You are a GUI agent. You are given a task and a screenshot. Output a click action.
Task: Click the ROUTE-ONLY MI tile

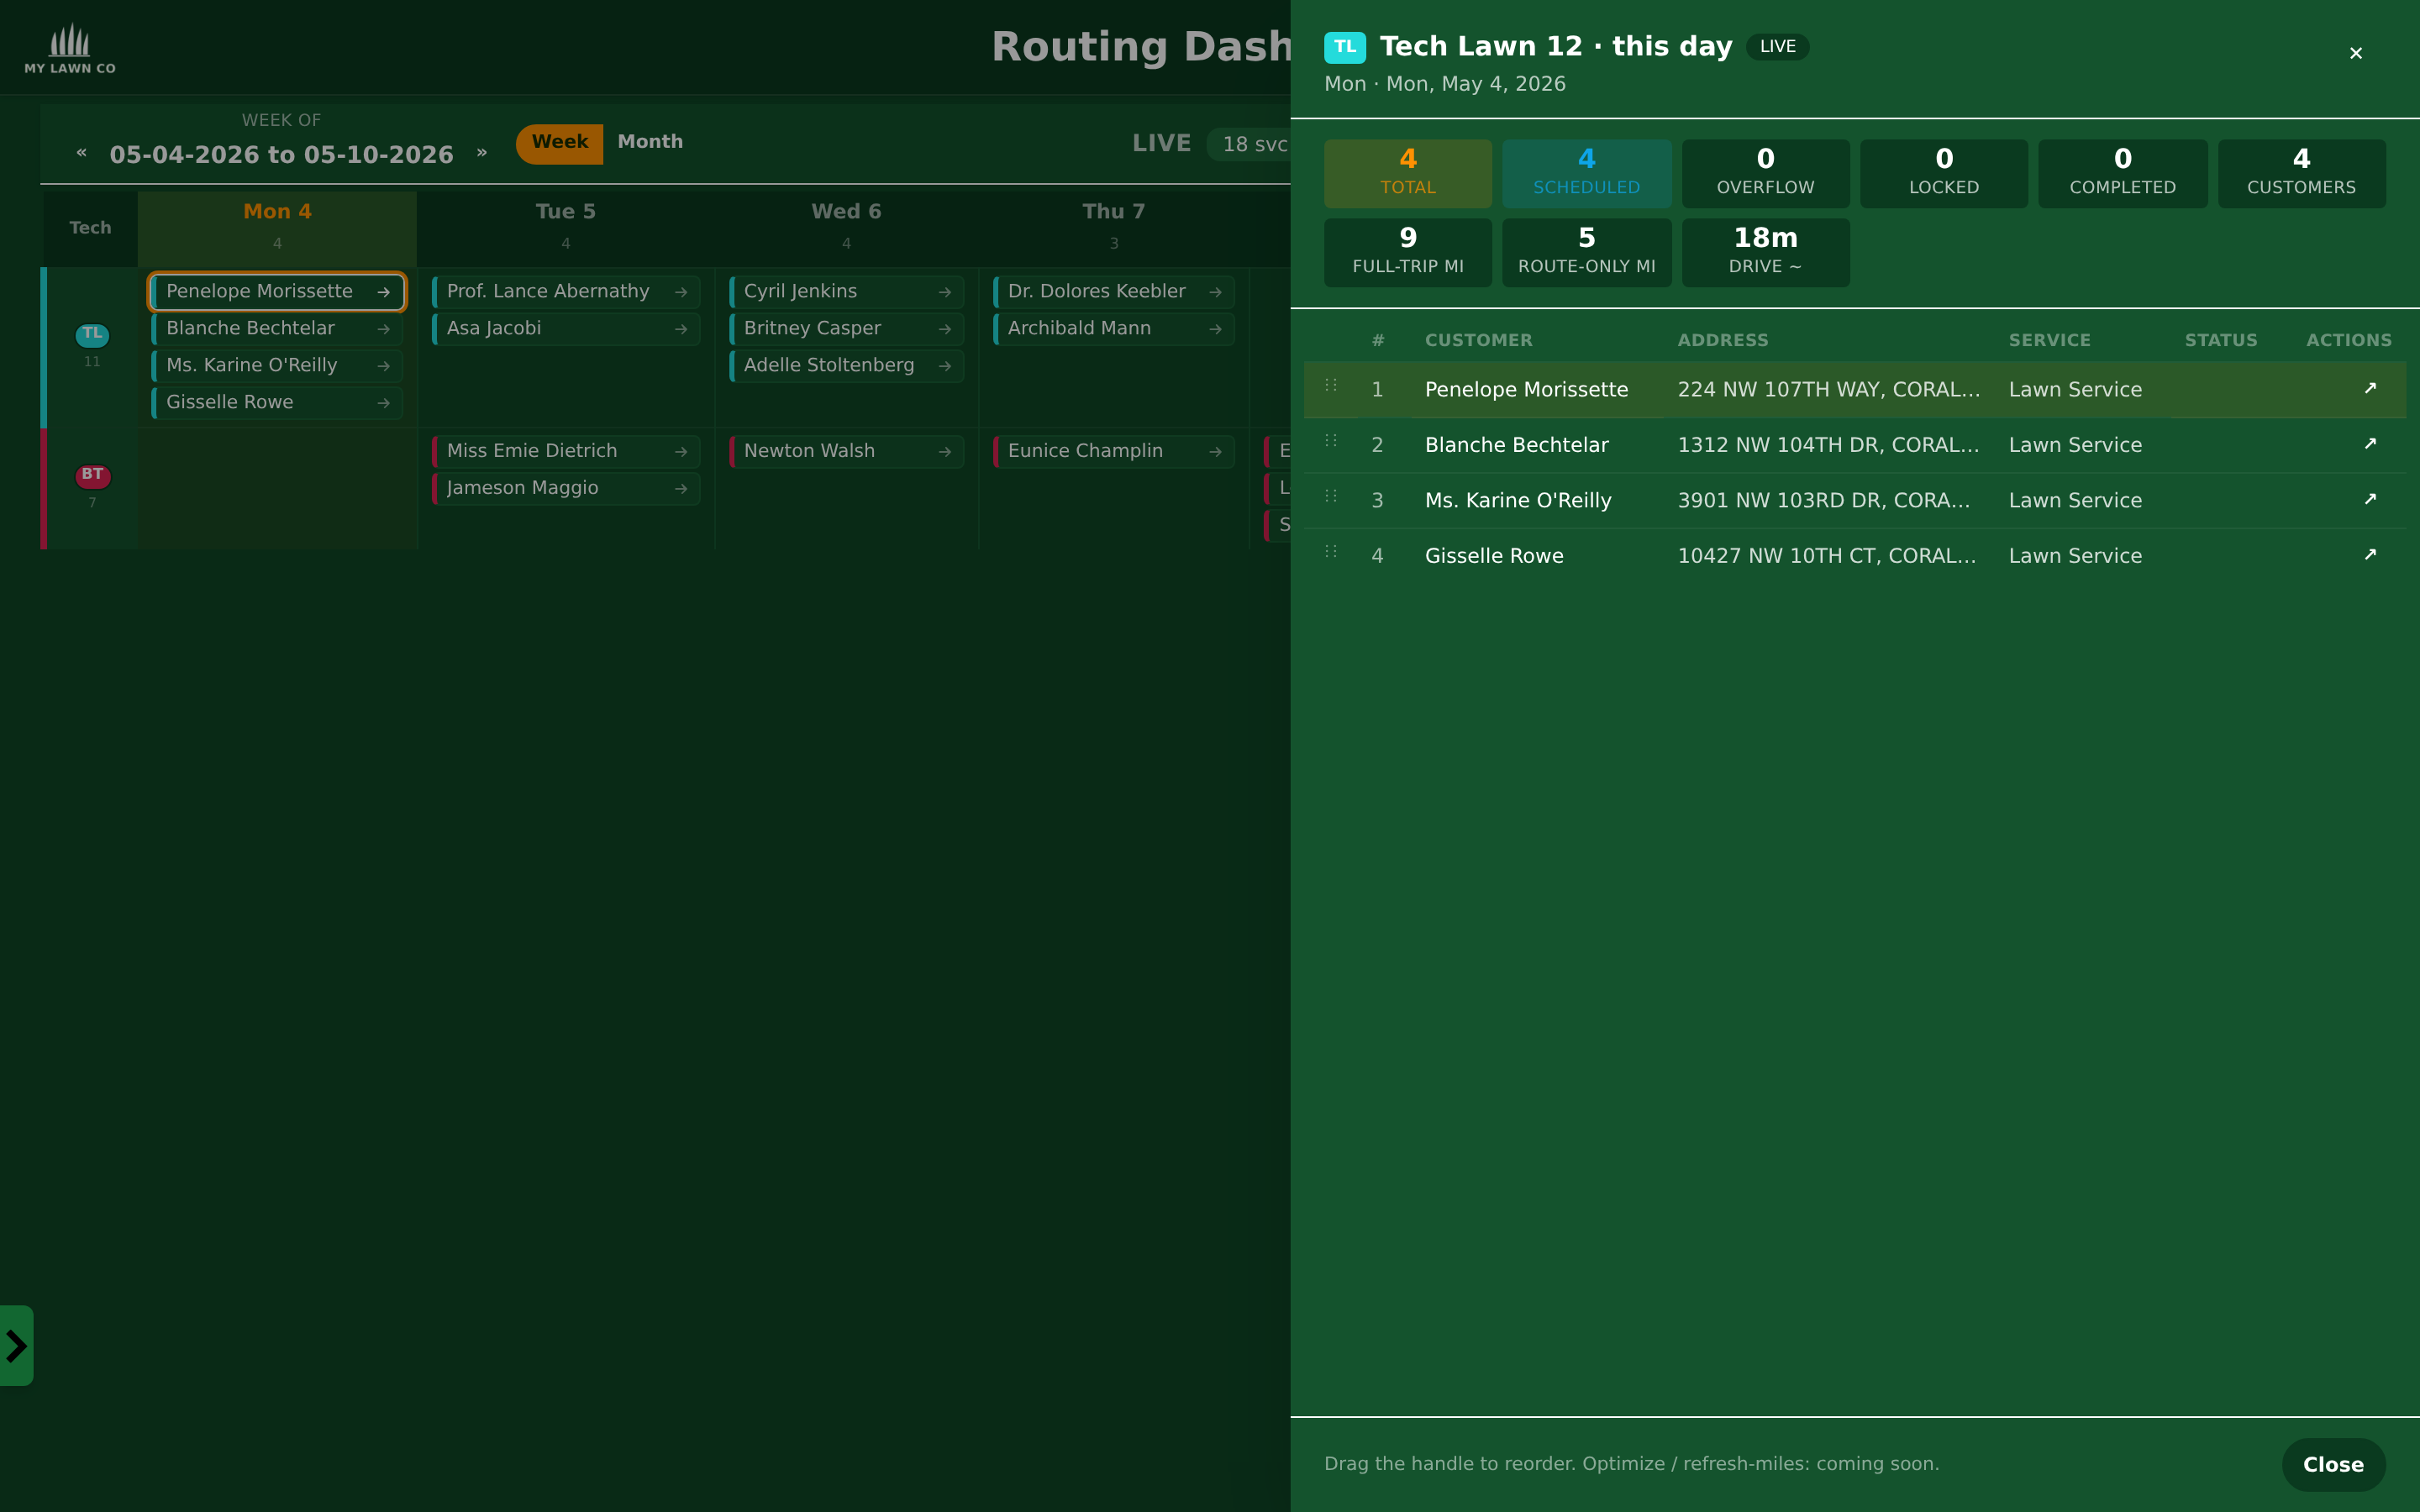coord(1586,252)
